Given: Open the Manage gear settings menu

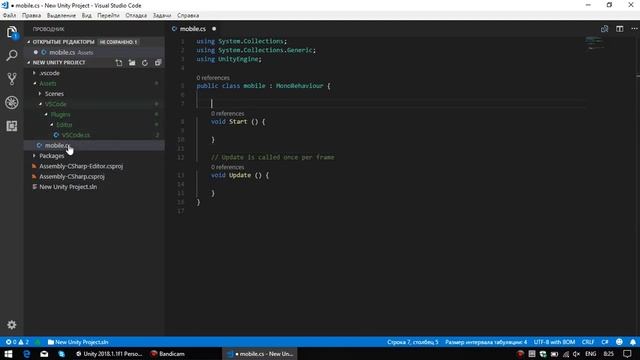Looking at the screenshot, I should tap(12, 325).
